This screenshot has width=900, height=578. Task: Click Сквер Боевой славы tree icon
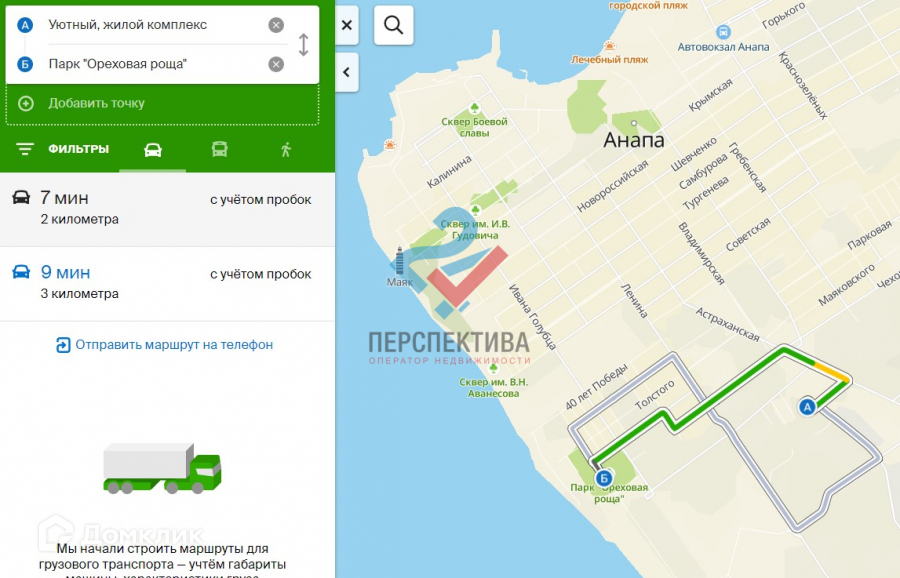(x=475, y=108)
